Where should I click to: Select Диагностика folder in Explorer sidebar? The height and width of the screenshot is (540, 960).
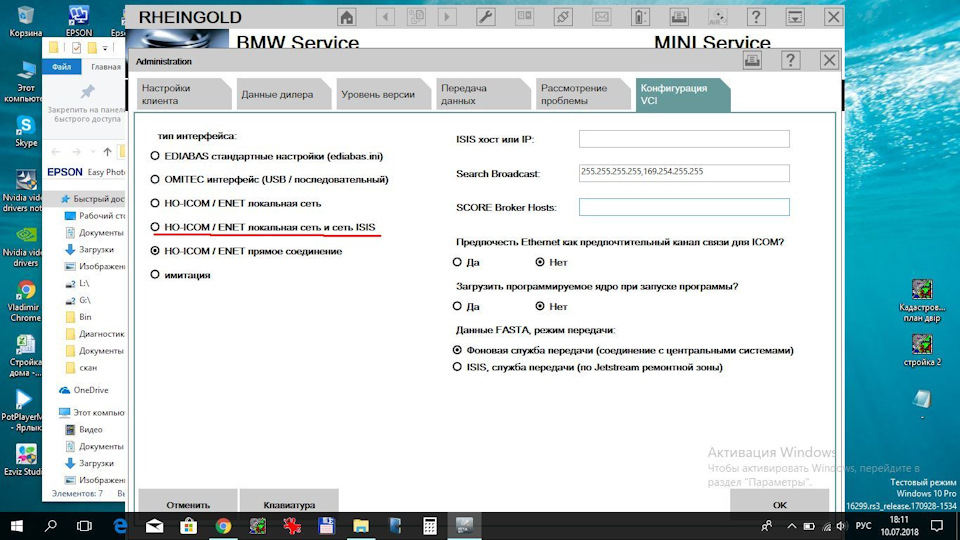(95, 334)
